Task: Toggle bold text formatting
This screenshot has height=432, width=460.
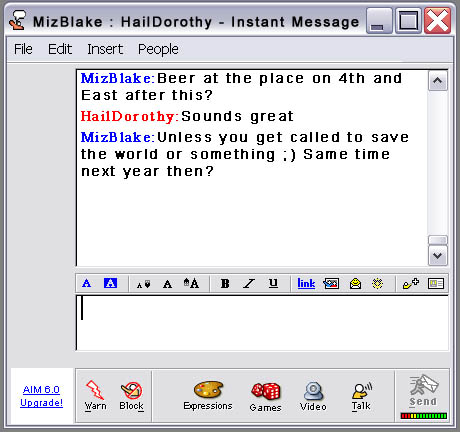Action: point(225,284)
